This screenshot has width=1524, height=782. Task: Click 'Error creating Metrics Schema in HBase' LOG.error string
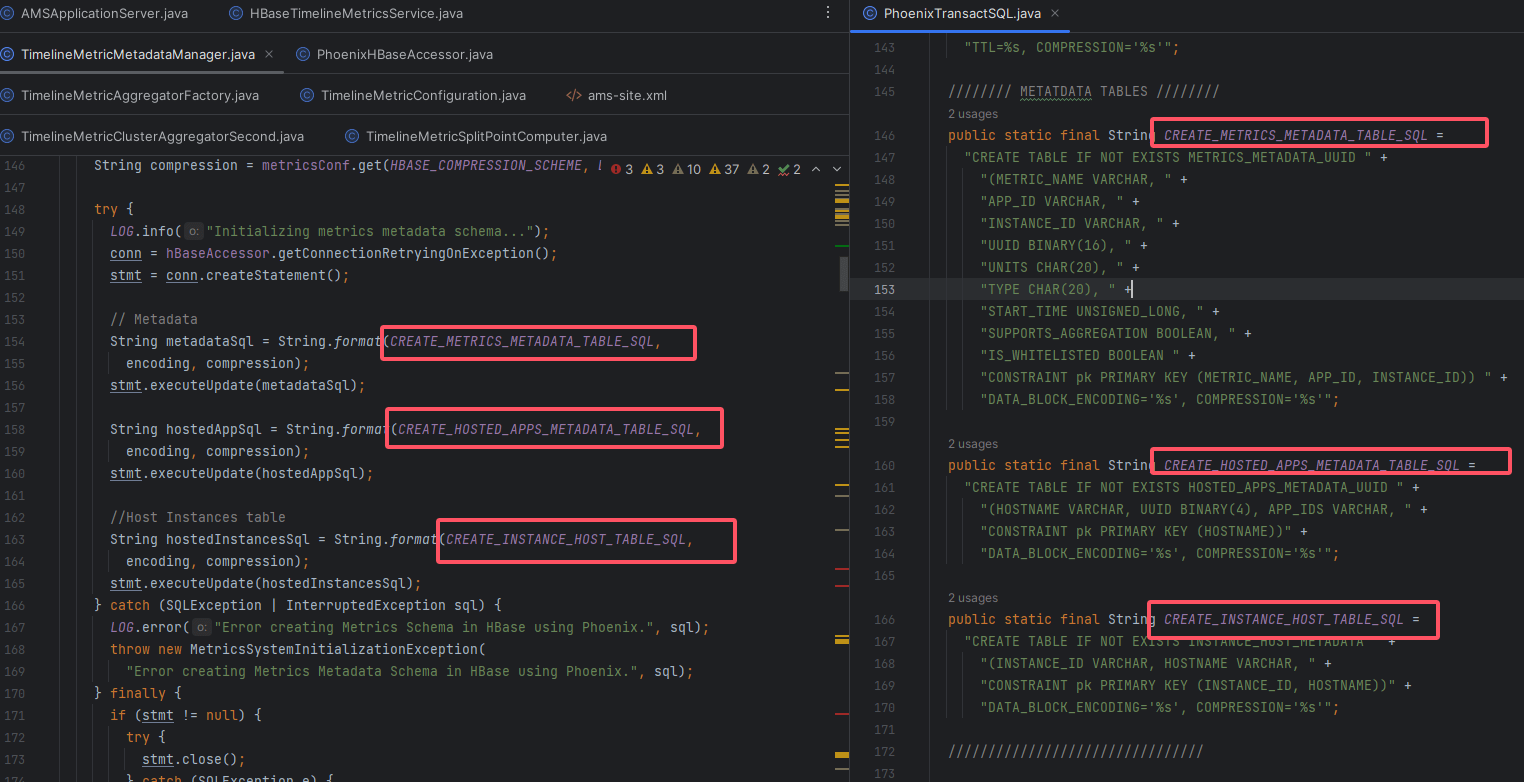coord(434,627)
